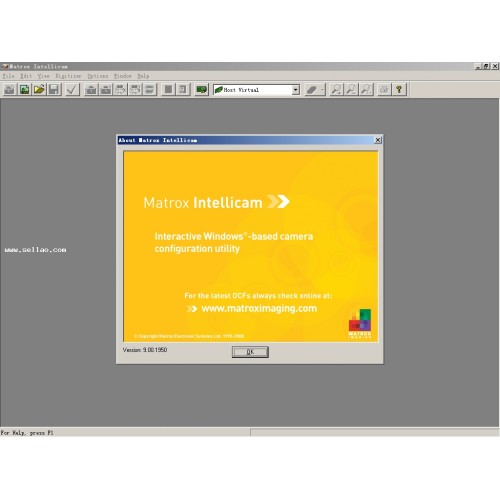Open the Window menu
Viewport: 500px width, 500px height.
click(123, 76)
